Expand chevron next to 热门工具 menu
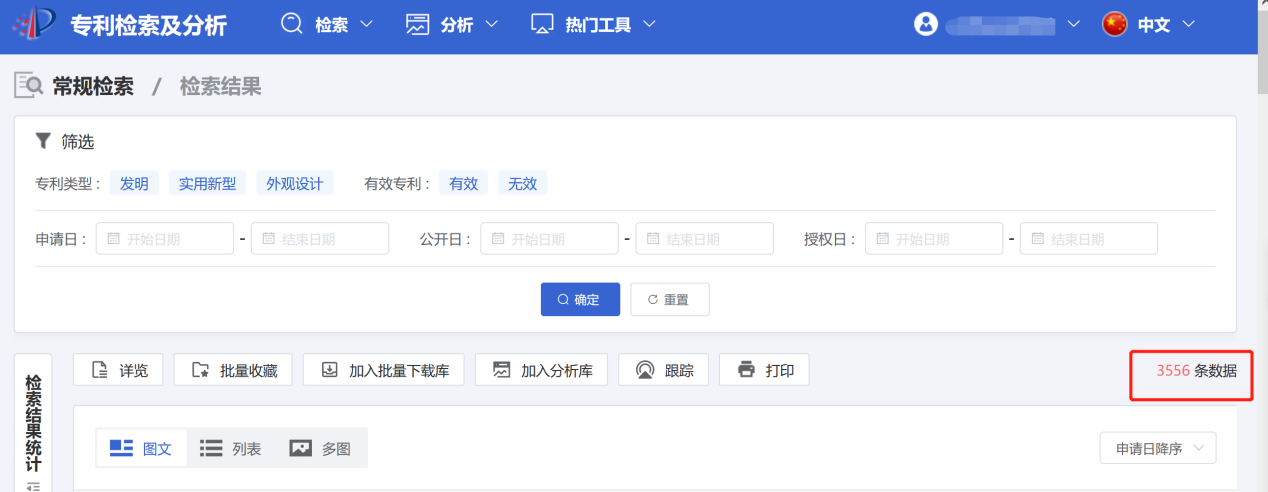 point(649,24)
